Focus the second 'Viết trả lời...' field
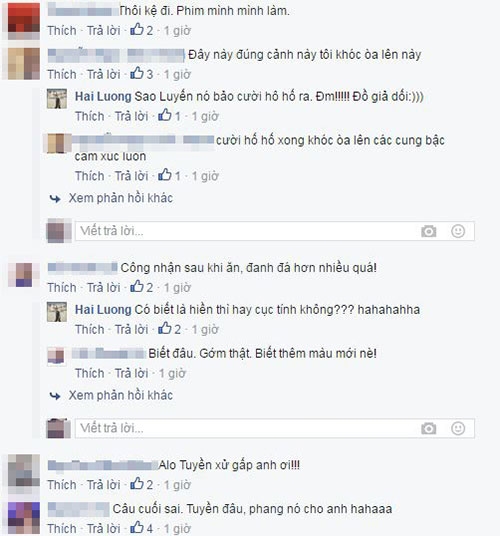500x536 pixels. [274, 428]
